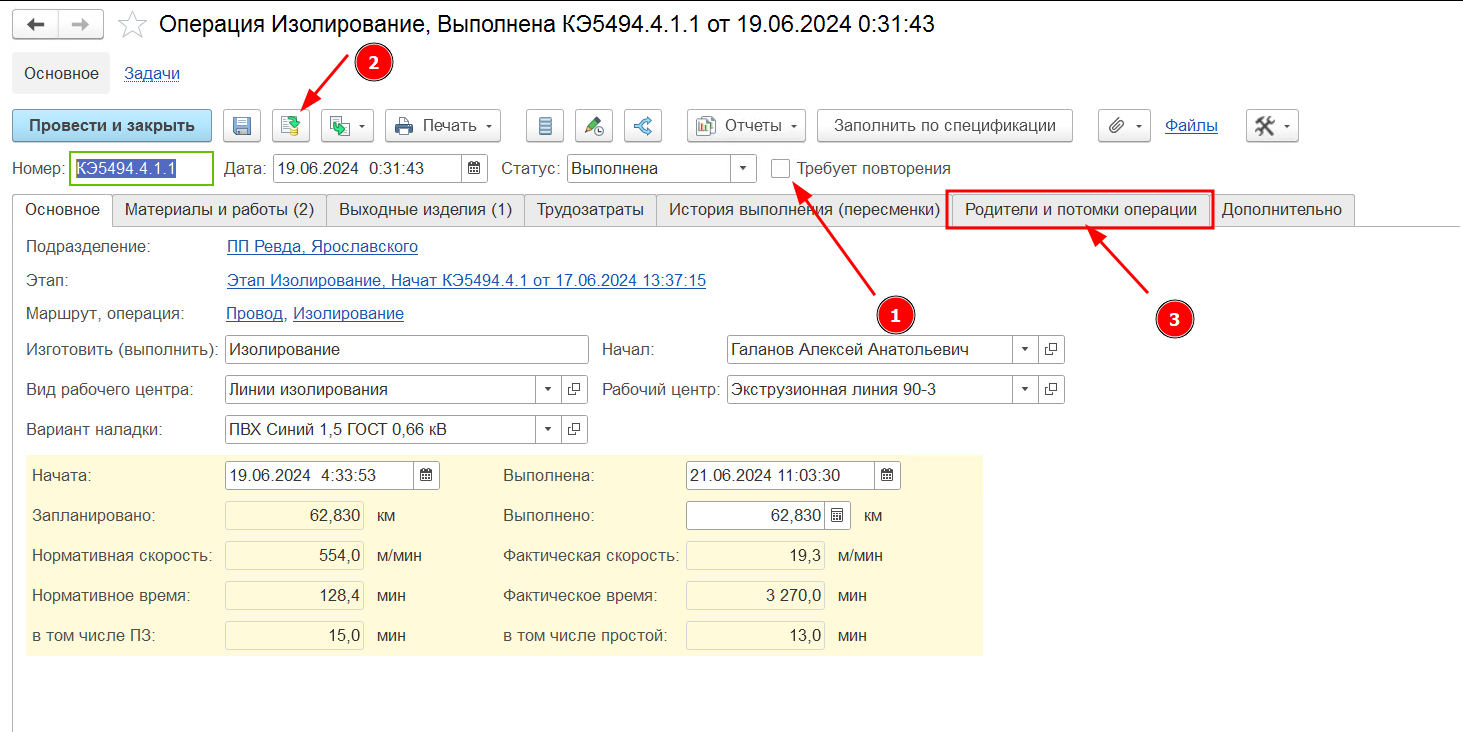Open ПП Ревда, Ярославского link

(322, 246)
